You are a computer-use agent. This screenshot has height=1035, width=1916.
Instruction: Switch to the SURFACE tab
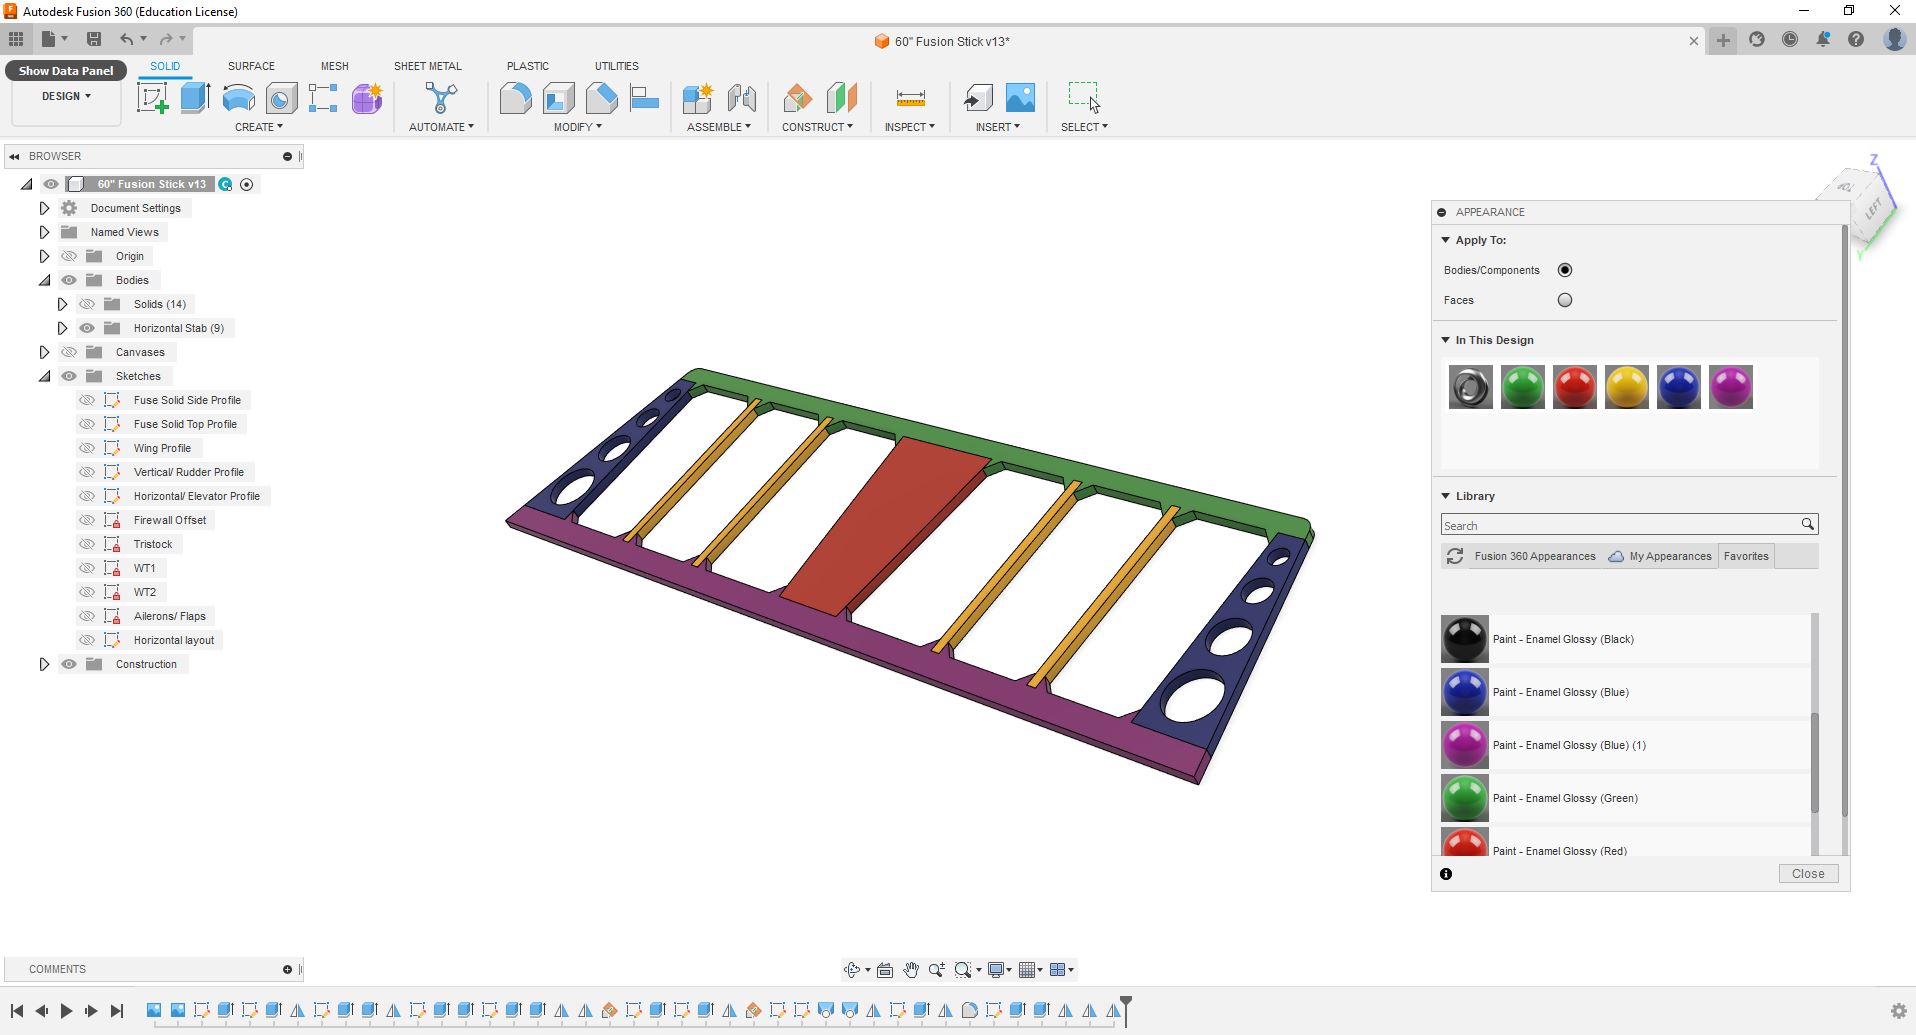pyautogui.click(x=251, y=66)
